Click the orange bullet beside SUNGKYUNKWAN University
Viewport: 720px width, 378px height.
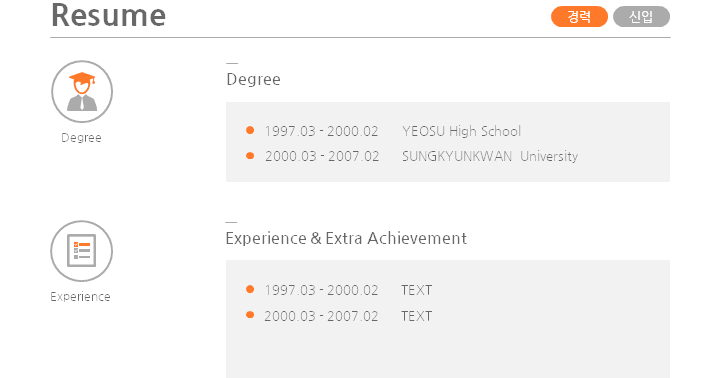[250, 156]
